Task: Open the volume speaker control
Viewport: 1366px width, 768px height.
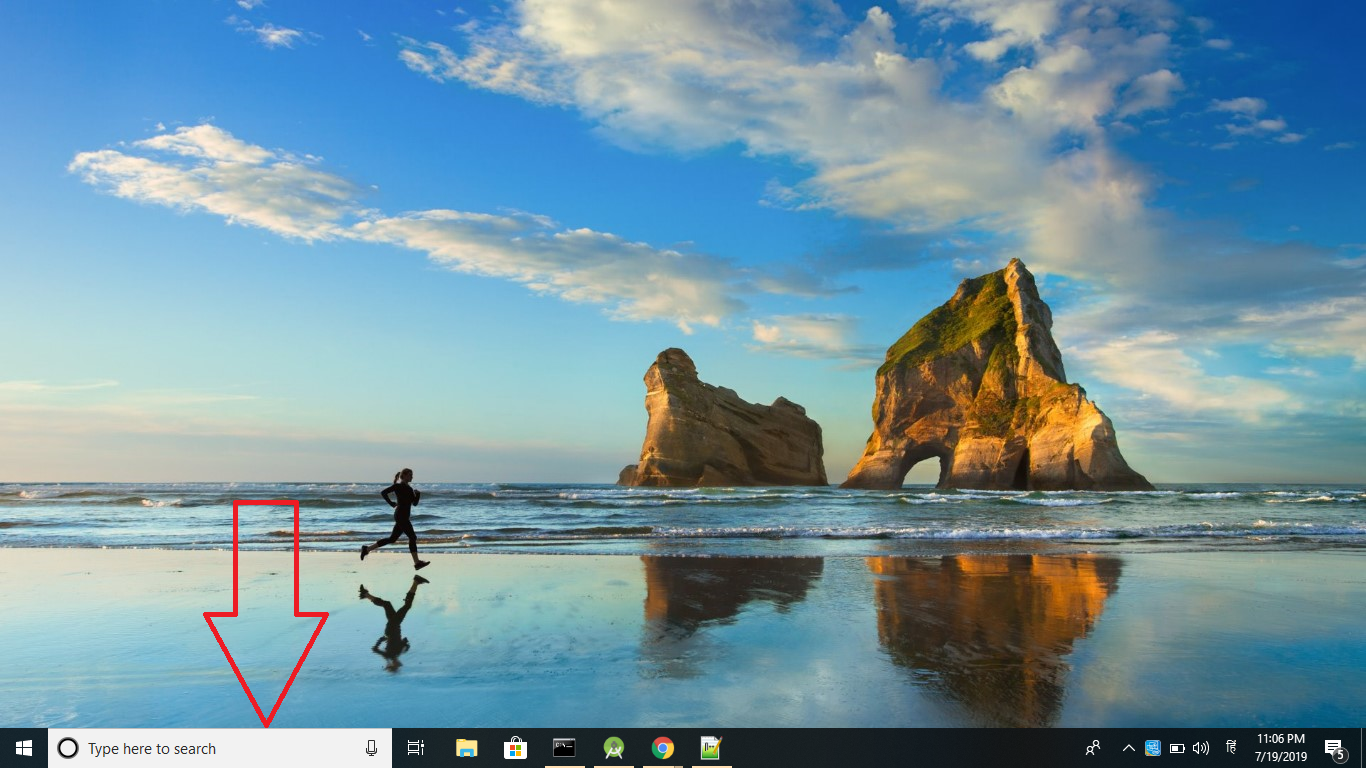Action: pos(1201,748)
